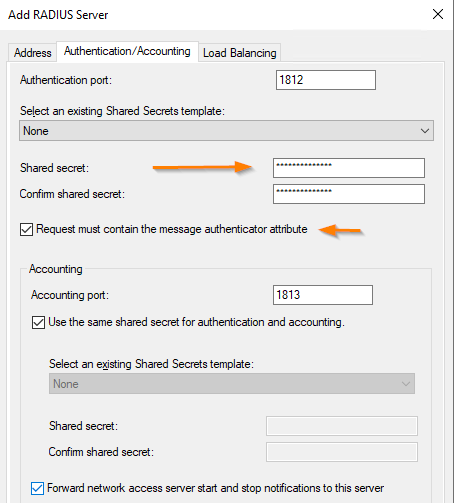This screenshot has height=503, width=454.
Task: Click the Authentication port label
Action: click(x=66, y=80)
